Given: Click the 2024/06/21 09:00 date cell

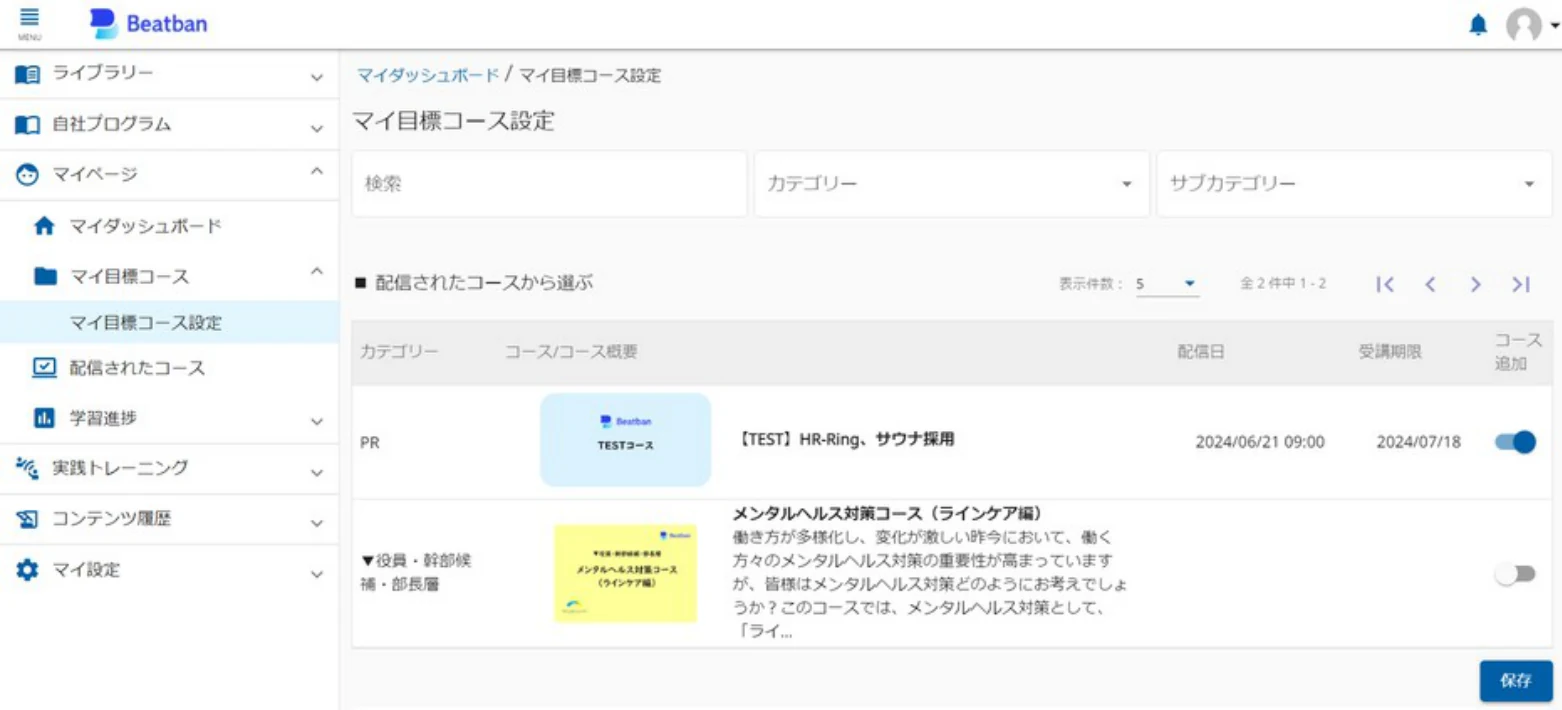Looking at the screenshot, I should click(1260, 442).
